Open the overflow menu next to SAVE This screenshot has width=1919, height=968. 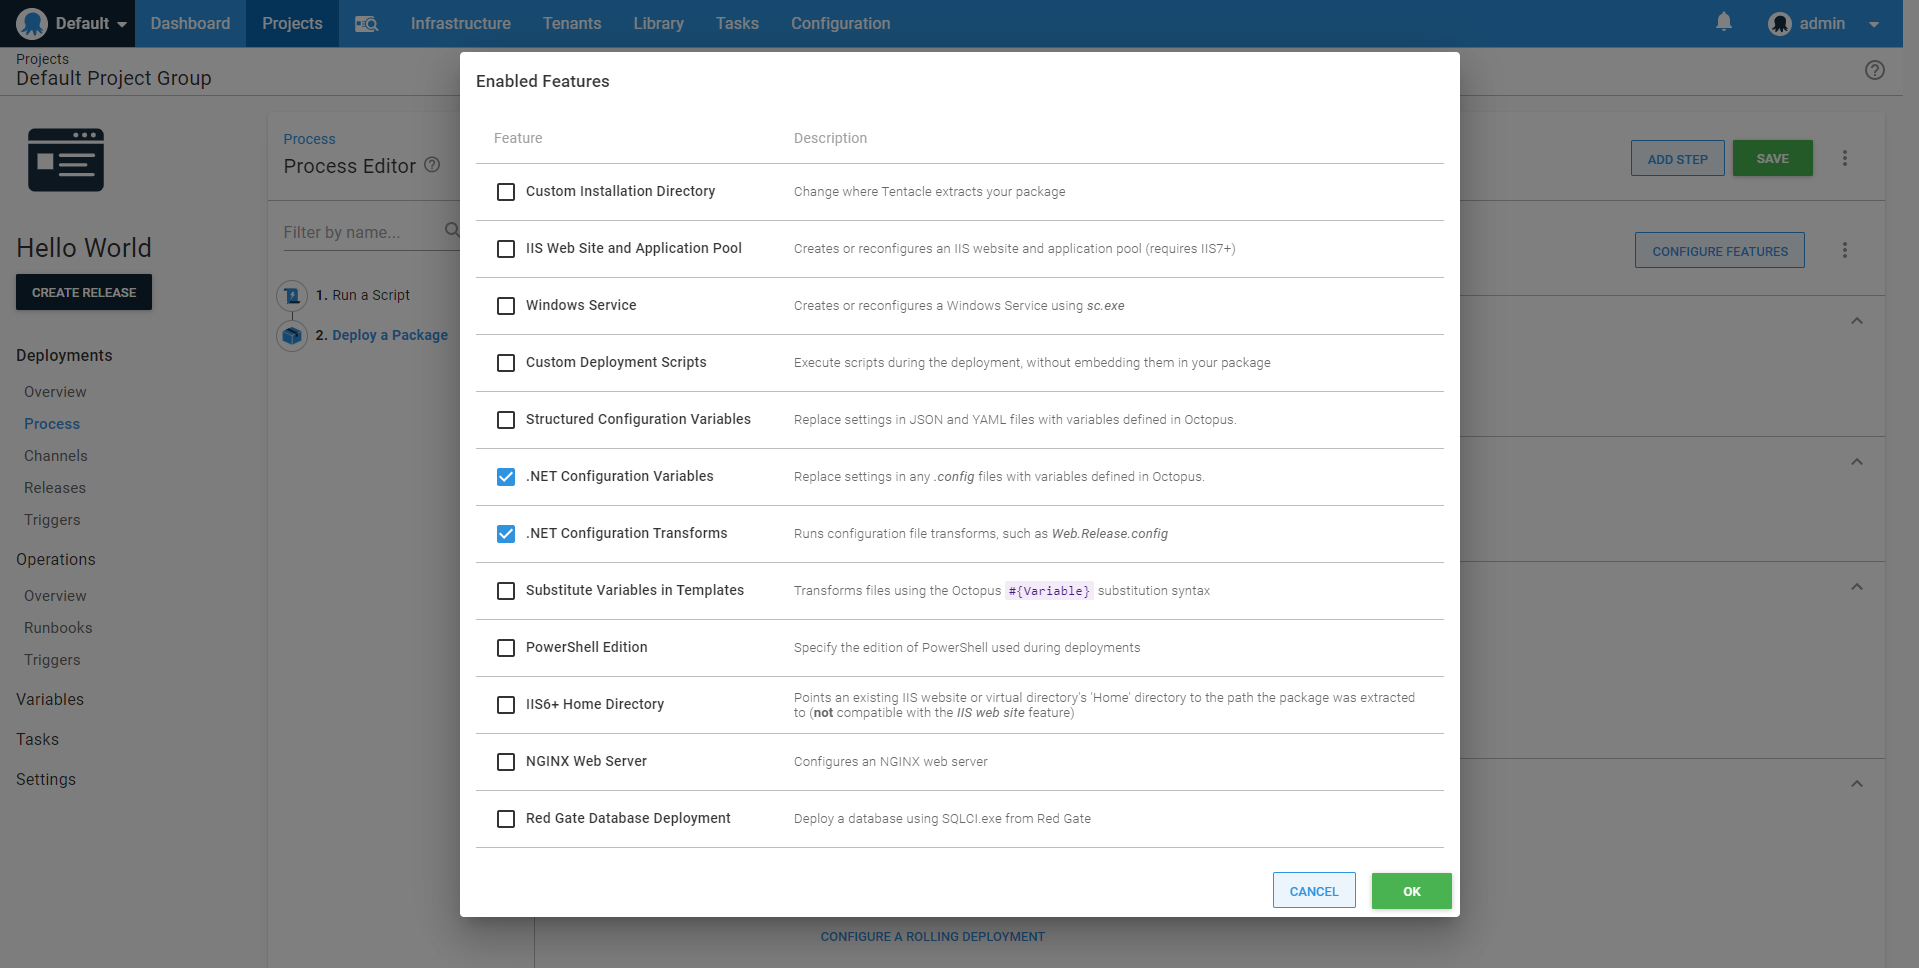(x=1845, y=158)
